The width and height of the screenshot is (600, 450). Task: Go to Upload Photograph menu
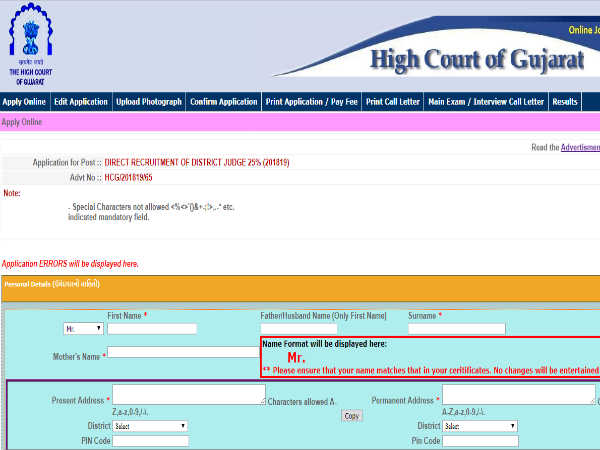(149, 102)
